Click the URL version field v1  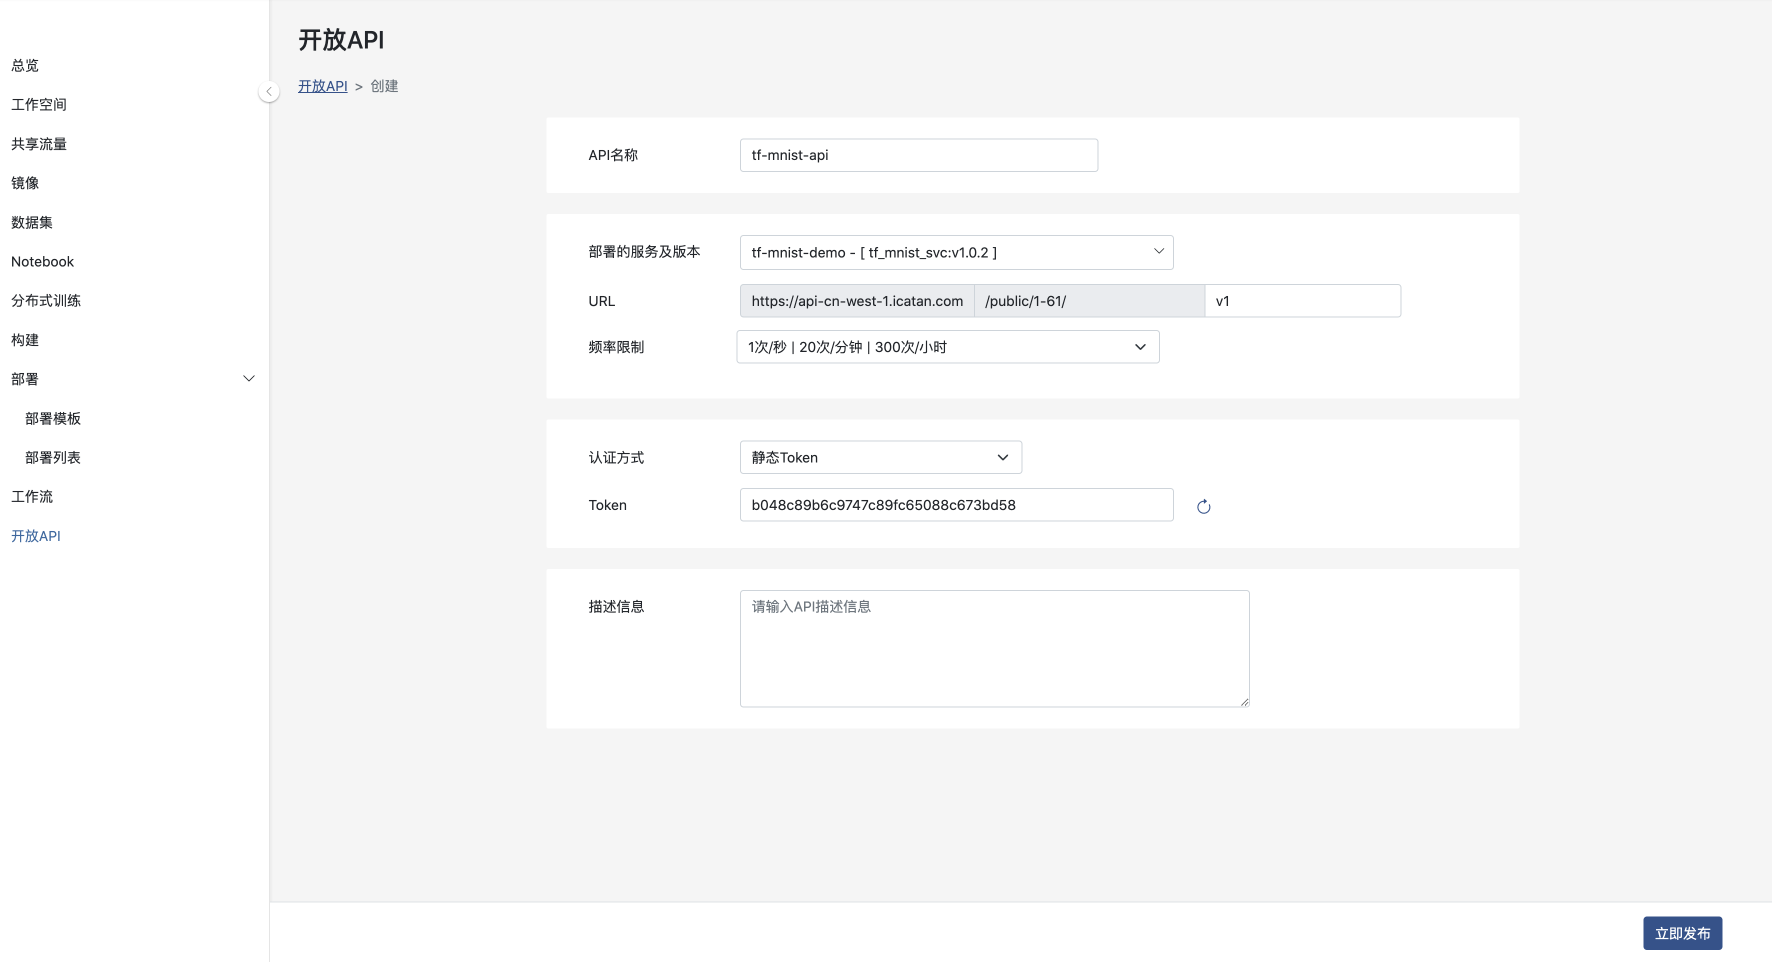click(1301, 301)
